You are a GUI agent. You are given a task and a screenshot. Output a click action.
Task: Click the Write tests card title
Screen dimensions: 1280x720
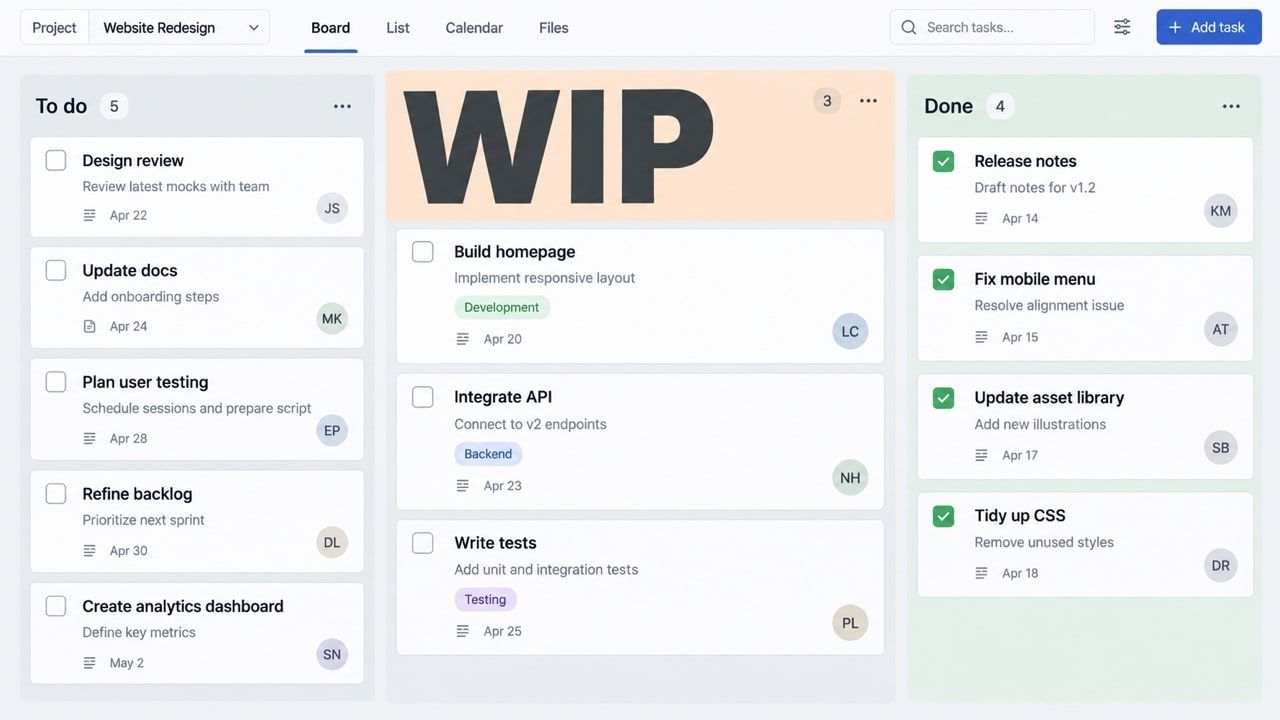[x=495, y=543]
